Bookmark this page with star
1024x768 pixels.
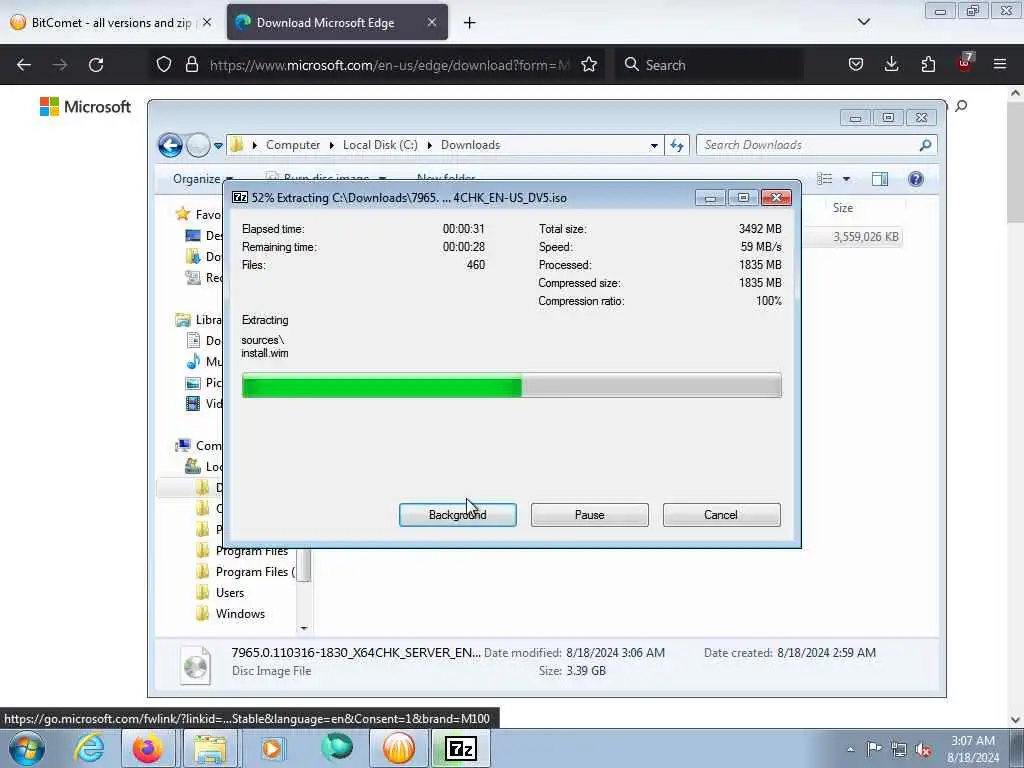click(589, 64)
